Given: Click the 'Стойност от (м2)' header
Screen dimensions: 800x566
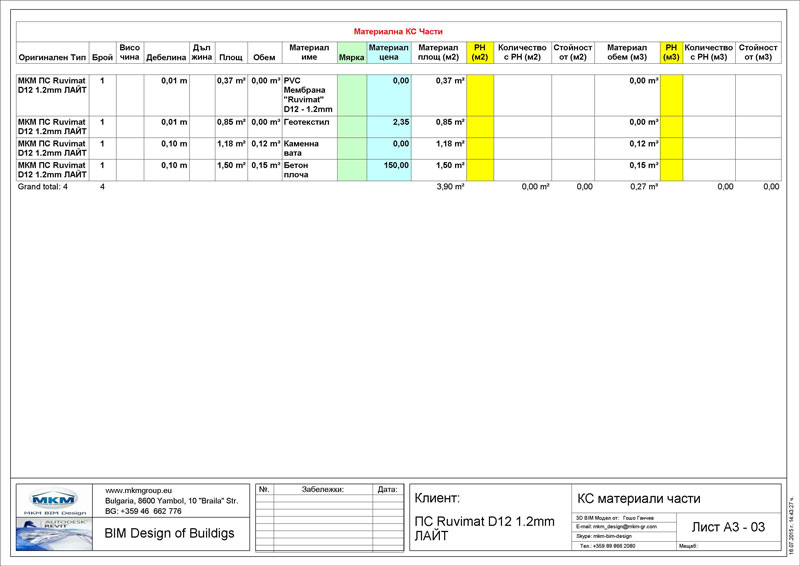Looking at the screenshot, I should tap(573, 52).
